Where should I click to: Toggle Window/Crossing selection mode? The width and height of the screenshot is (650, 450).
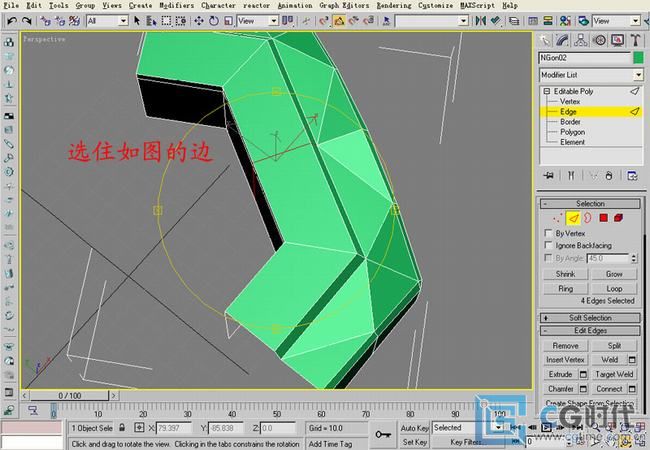click(x=181, y=21)
